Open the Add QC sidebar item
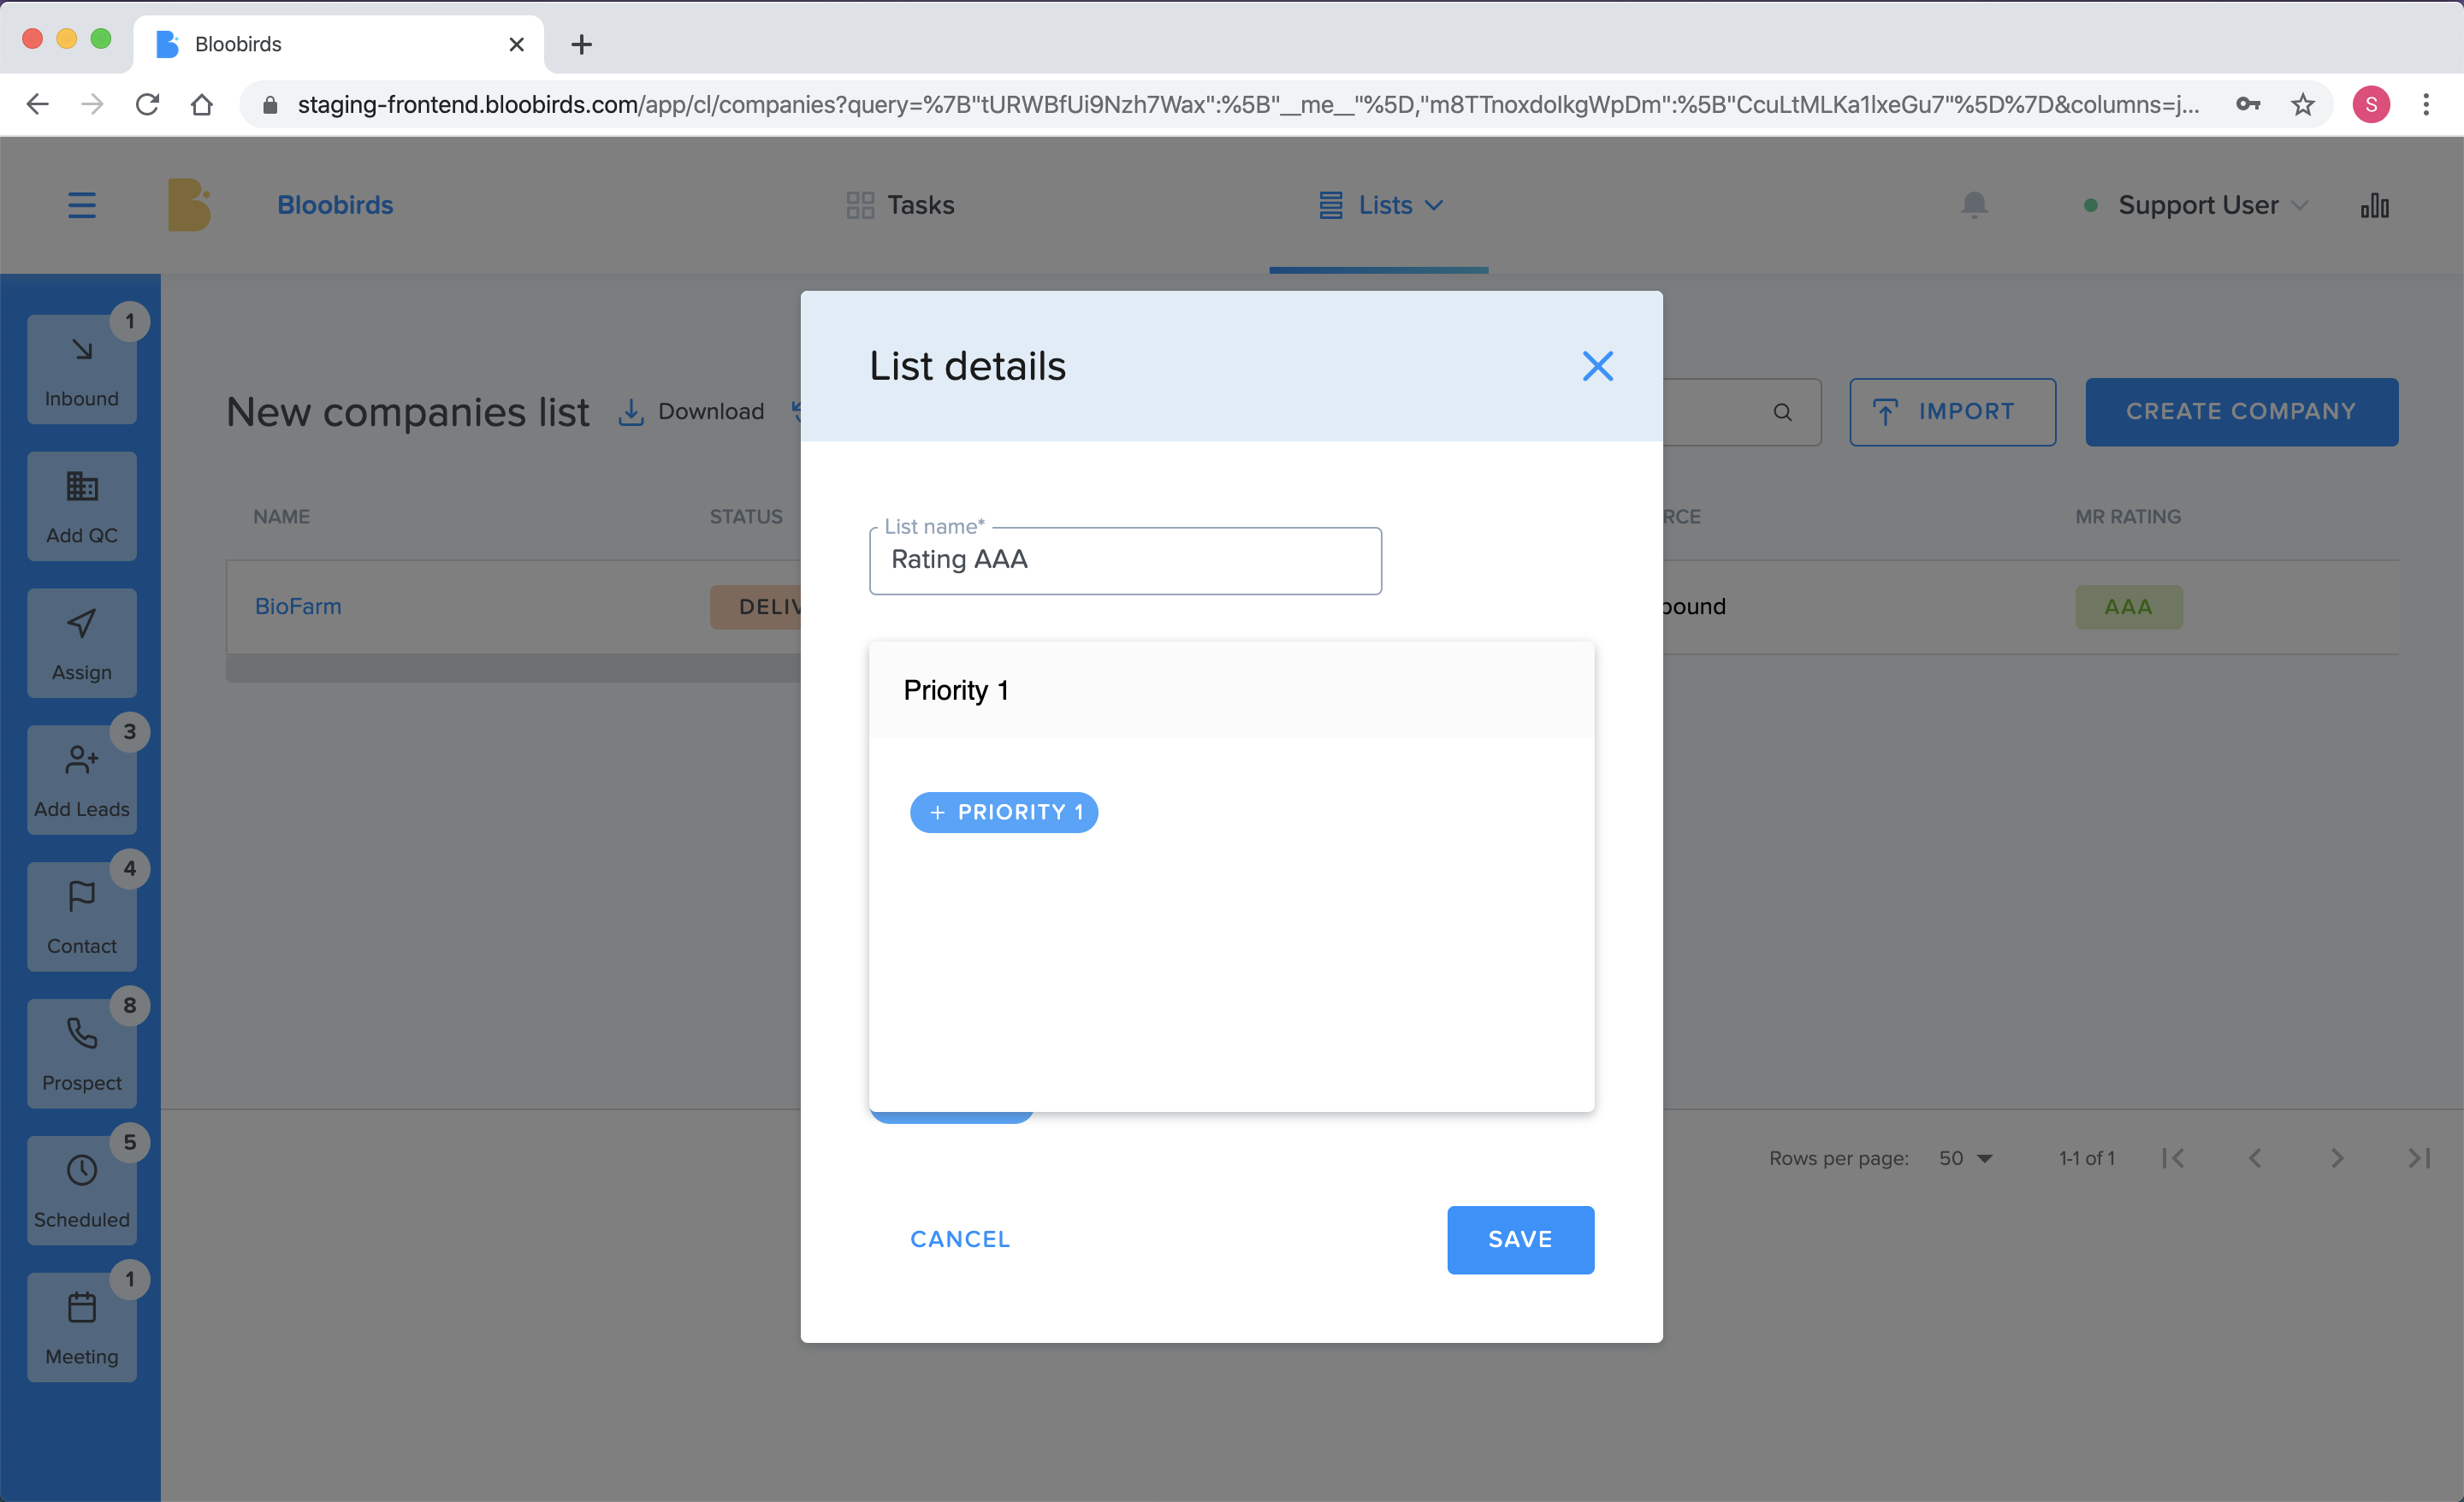2464x1502 pixels. pos(82,506)
